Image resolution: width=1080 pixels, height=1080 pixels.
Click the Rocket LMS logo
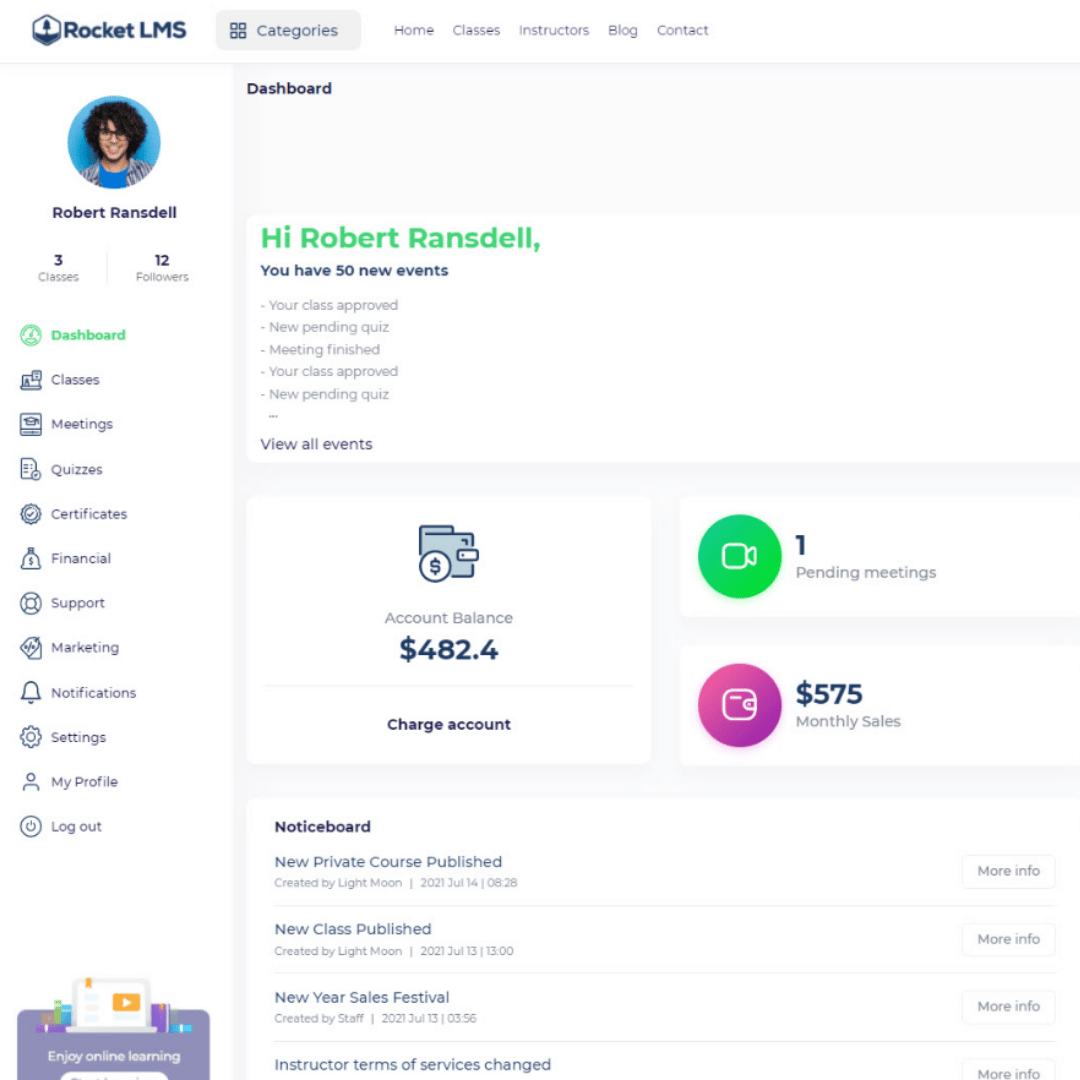click(x=109, y=30)
